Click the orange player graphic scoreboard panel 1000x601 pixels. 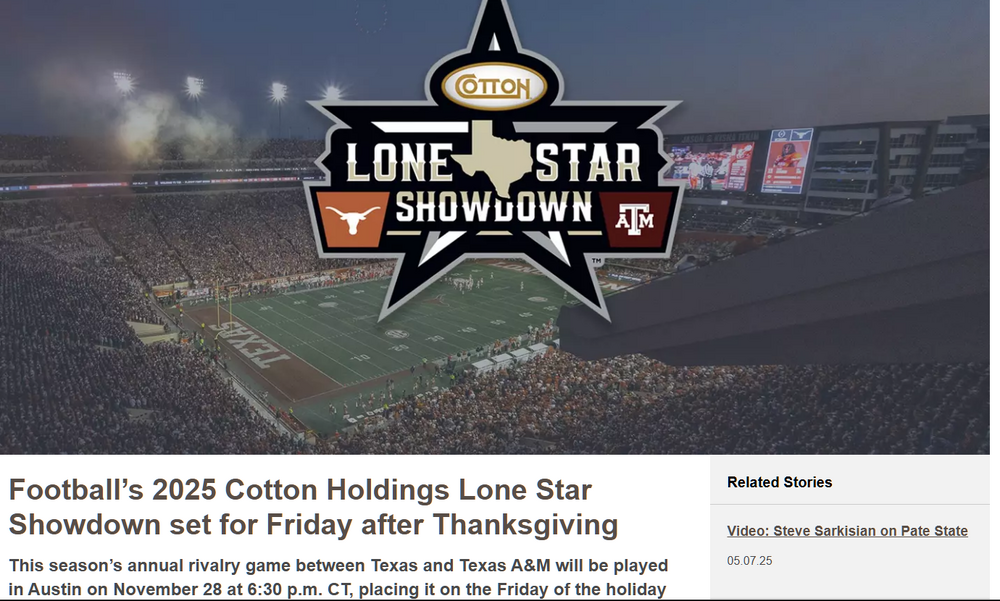point(786,160)
